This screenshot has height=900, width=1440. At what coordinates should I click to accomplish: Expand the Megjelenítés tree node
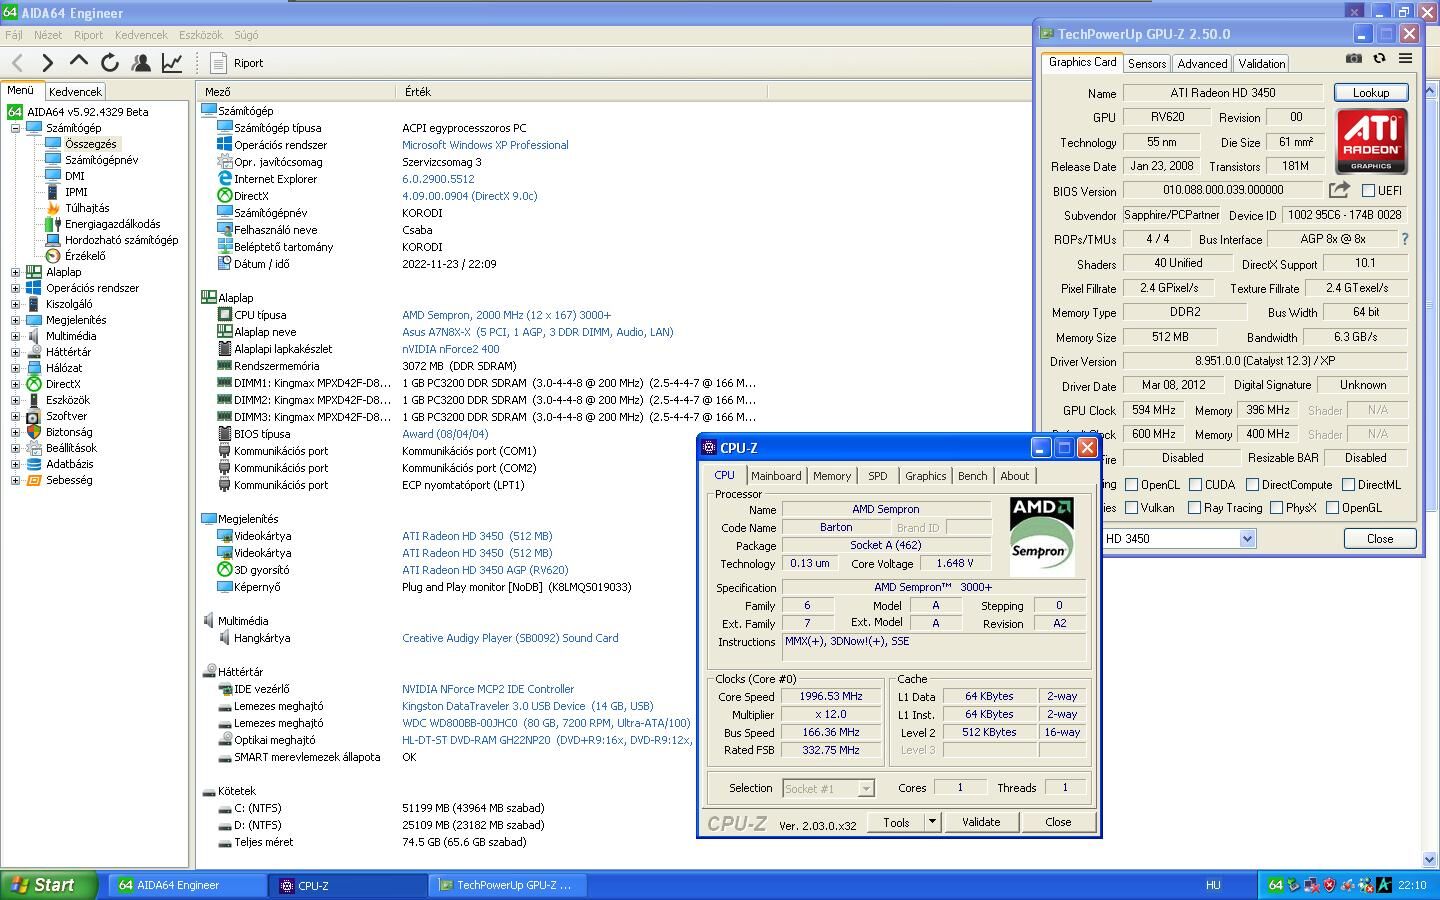pos(15,320)
